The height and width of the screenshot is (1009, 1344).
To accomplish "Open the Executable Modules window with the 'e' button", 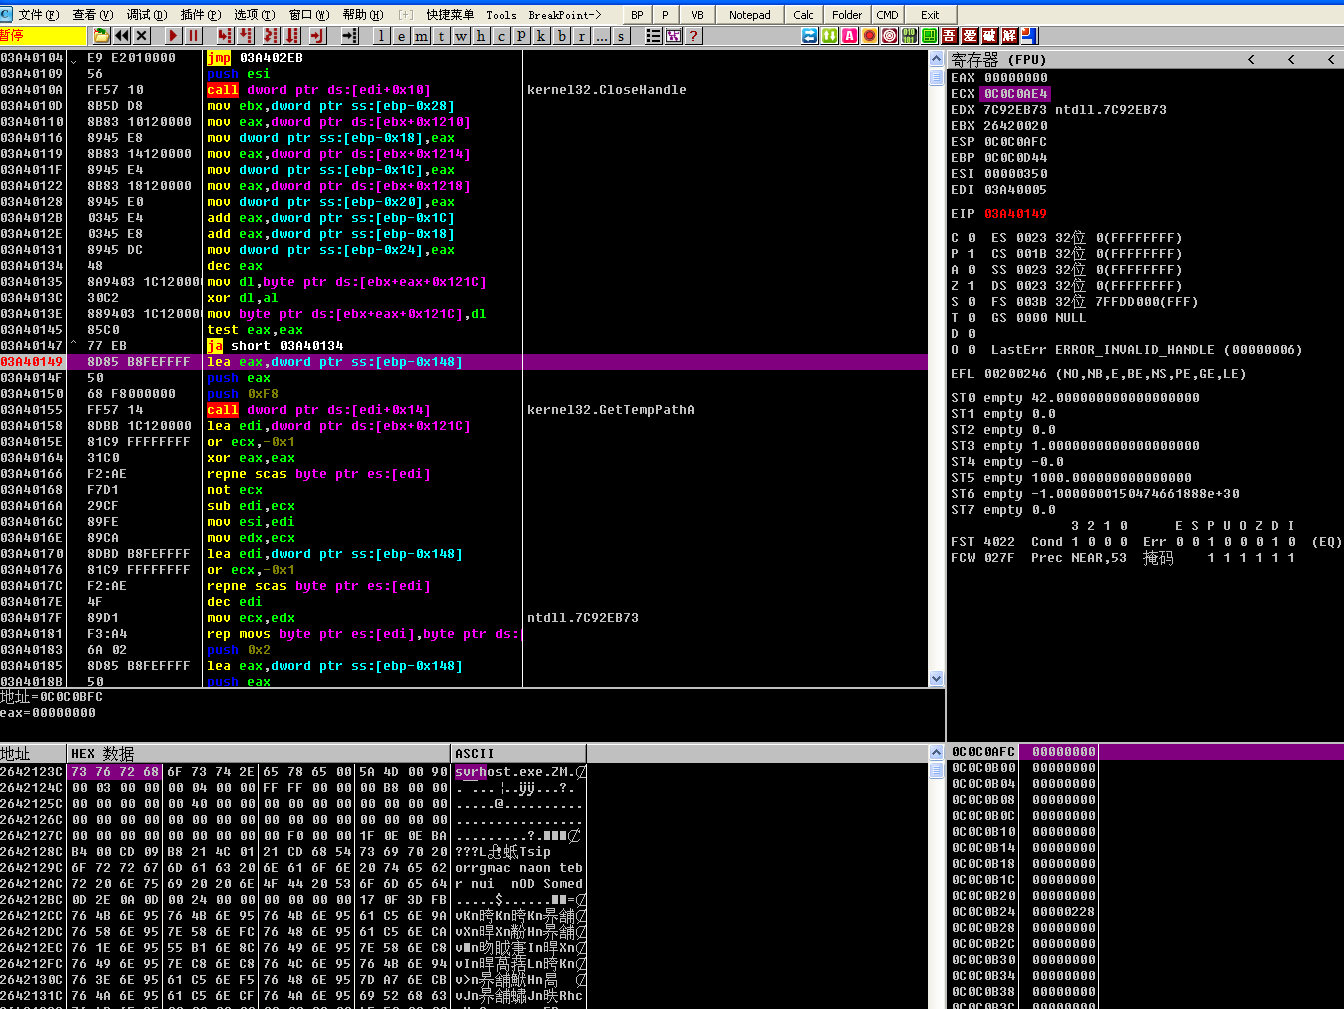I will coord(402,36).
